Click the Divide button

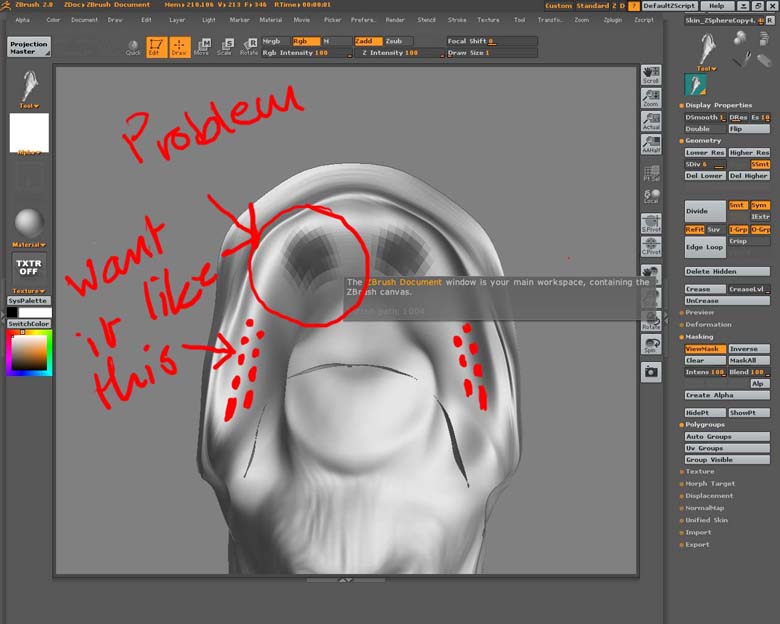705,211
